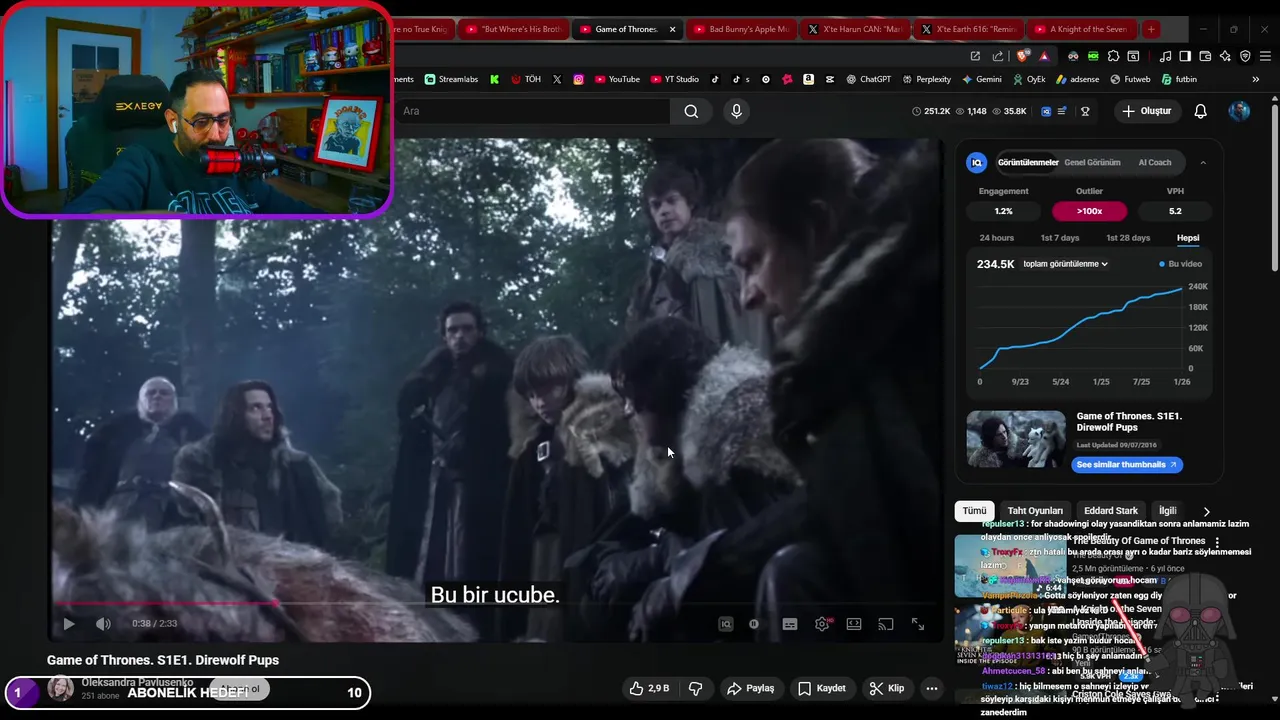This screenshot has height=720, width=1280.
Task: Select the Hepsi time range
Action: click(1188, 238)
